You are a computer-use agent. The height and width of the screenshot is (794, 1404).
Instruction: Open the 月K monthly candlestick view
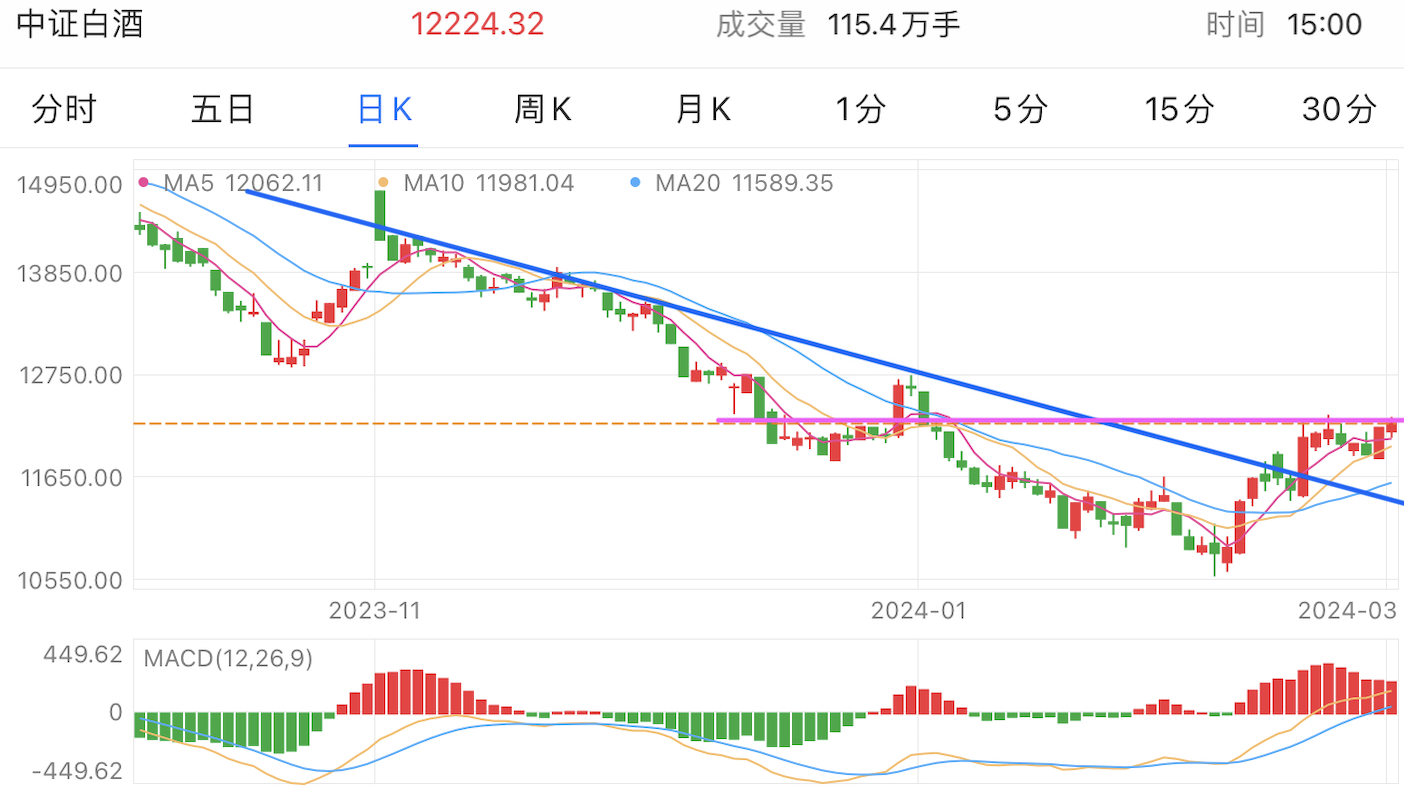[x=703, y=110]
